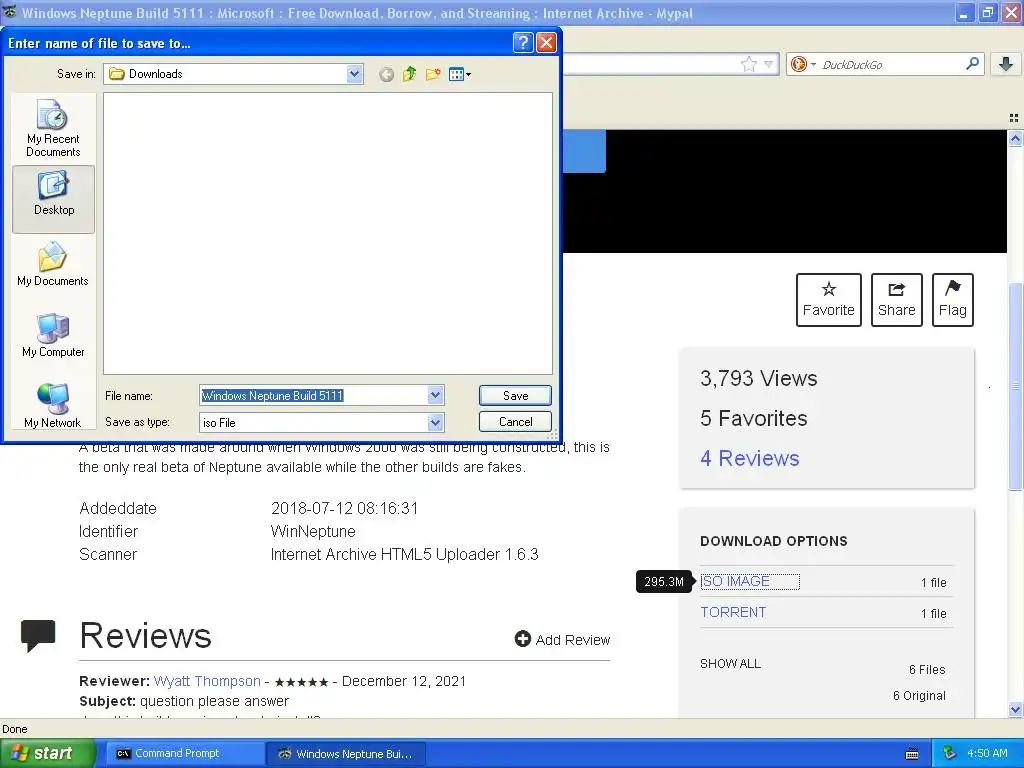This screenshot has height=768, width=1024.
Task: Open My Network in the places bar
Action: pyautogui.click(x=53, y=405)
